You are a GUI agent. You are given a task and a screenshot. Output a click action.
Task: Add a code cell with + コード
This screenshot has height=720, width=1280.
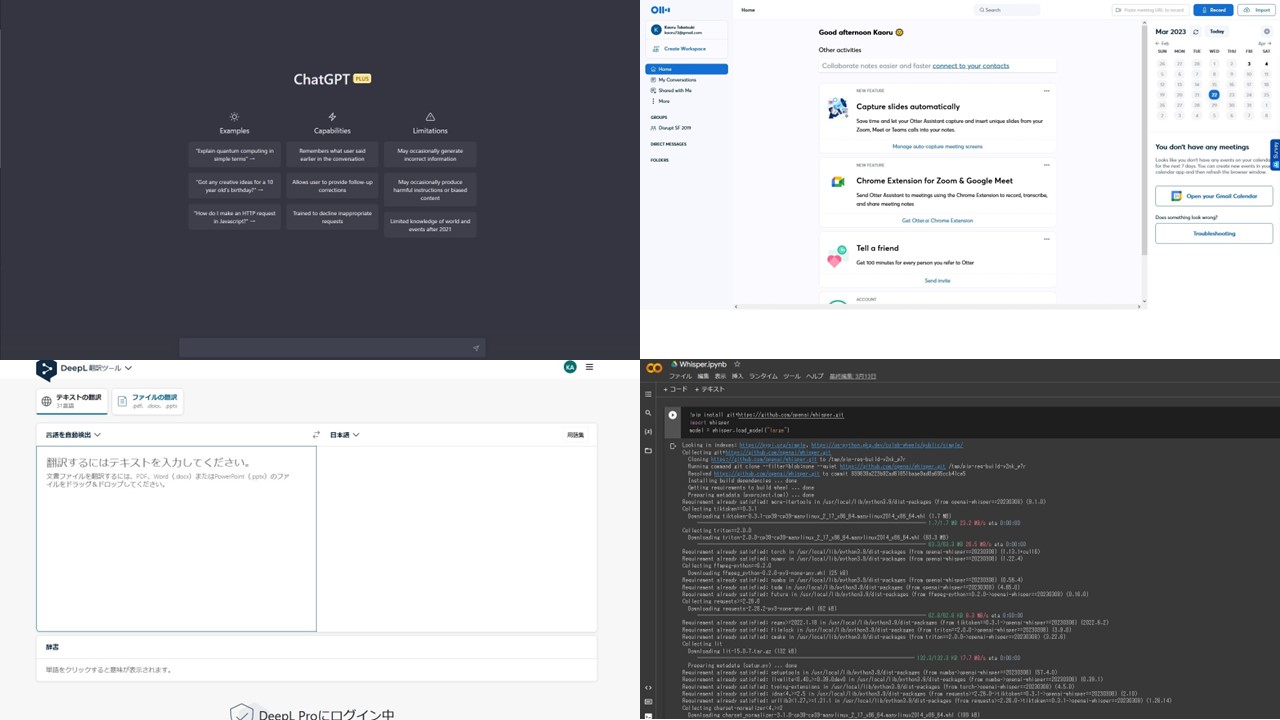coord(677,389)
